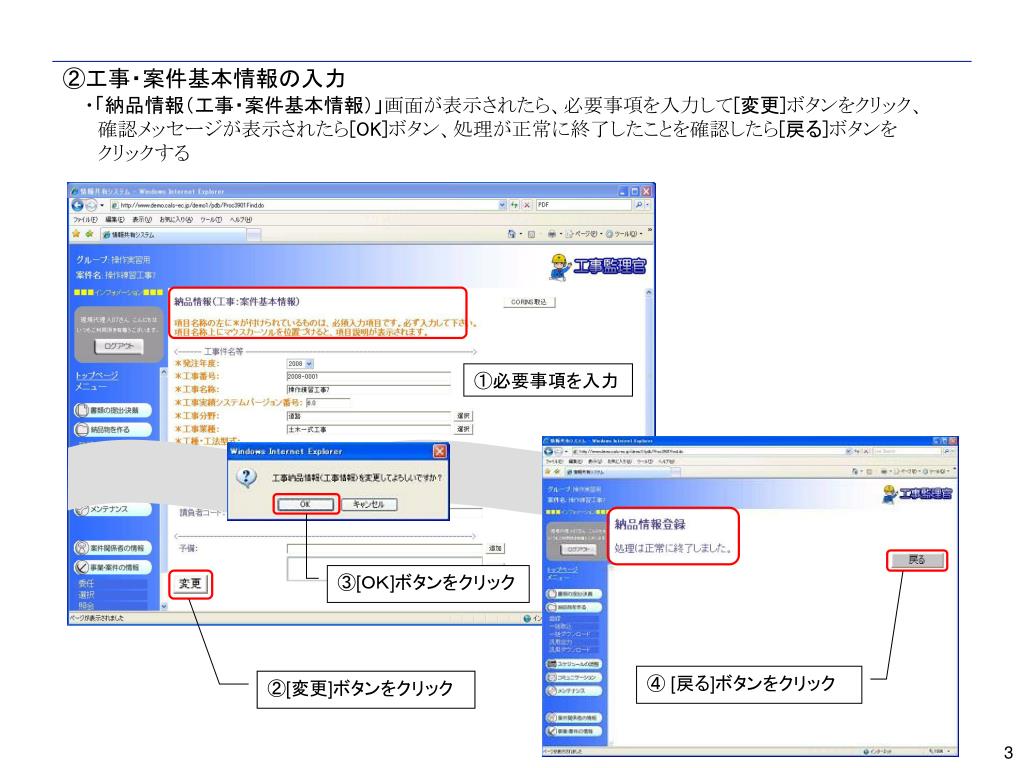This screenshot has height=768, width=1024.
Task: Select the 情報共有システム browser tab in left window
Action: 172,234
